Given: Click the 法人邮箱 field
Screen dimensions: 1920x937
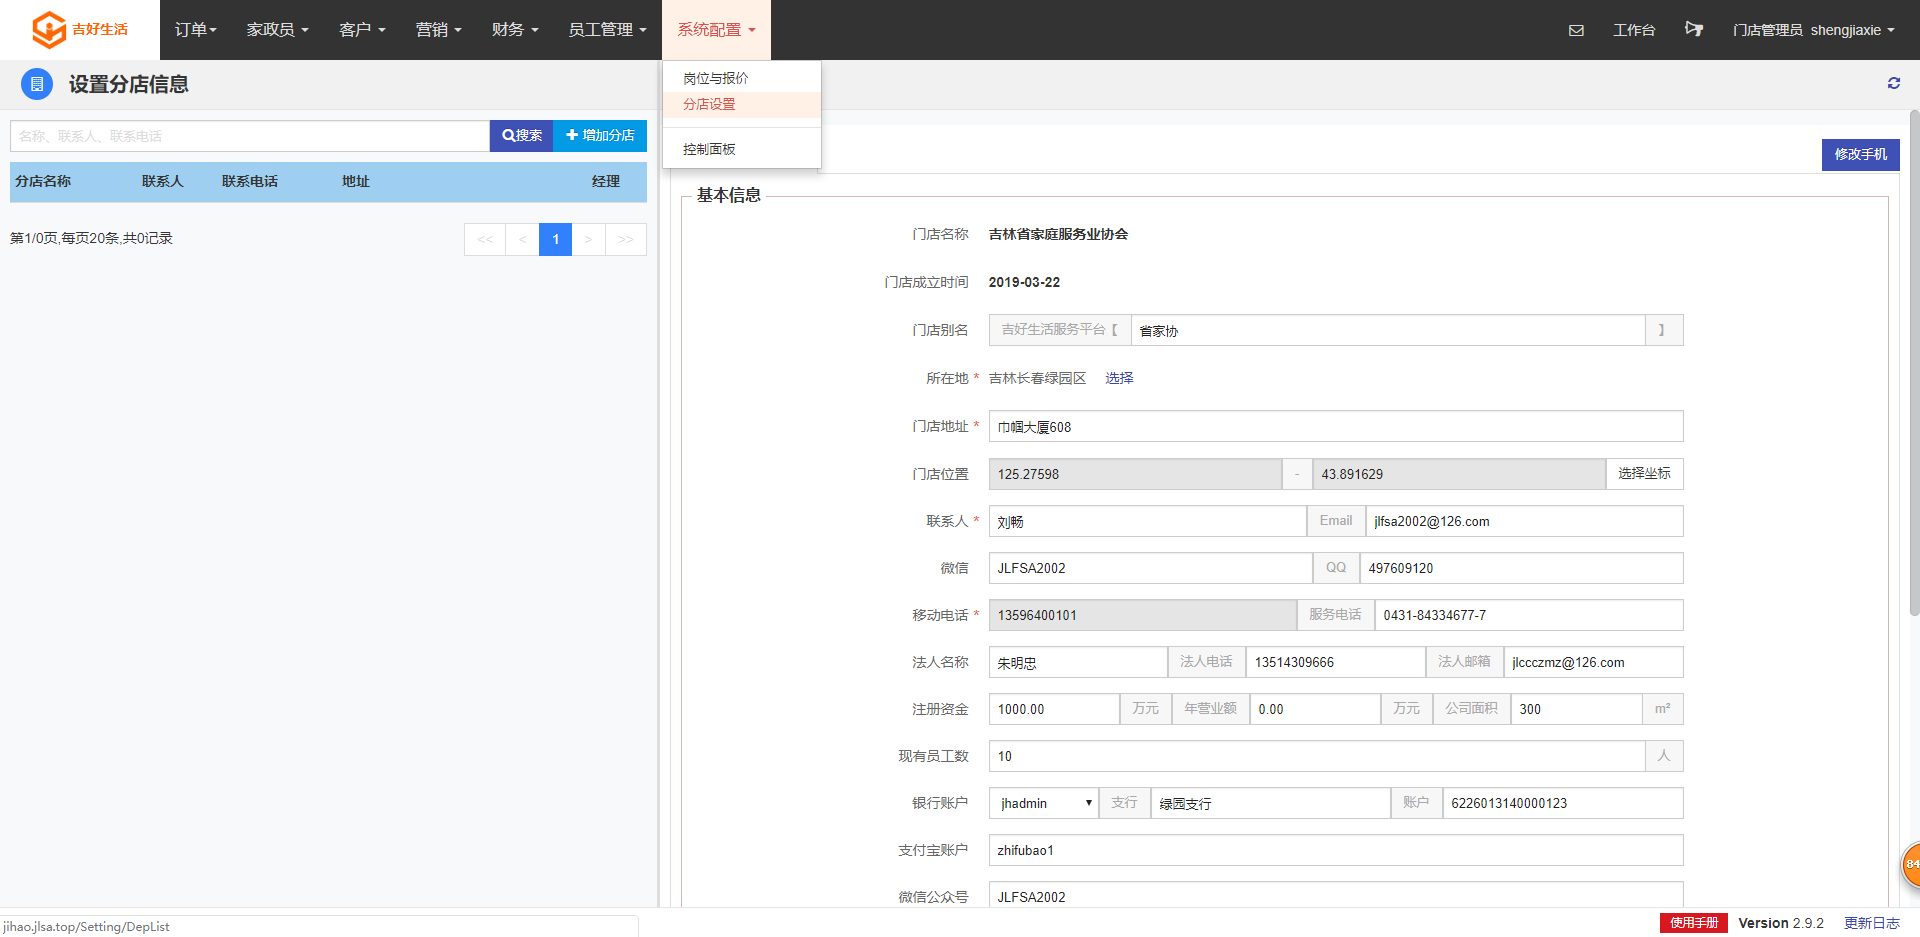Looking at the screenshot, I should click(x=1594, y=662).
